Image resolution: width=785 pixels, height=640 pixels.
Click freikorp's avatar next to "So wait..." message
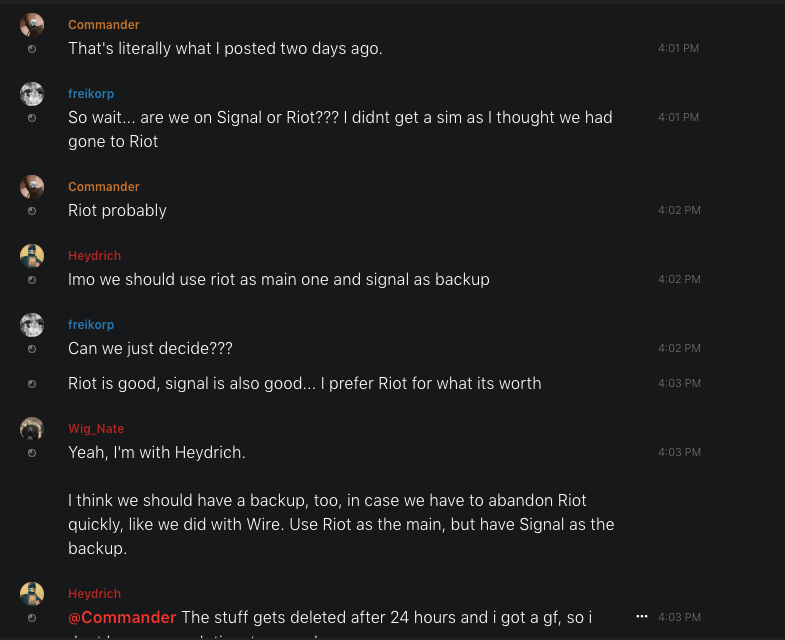[32, 94]
